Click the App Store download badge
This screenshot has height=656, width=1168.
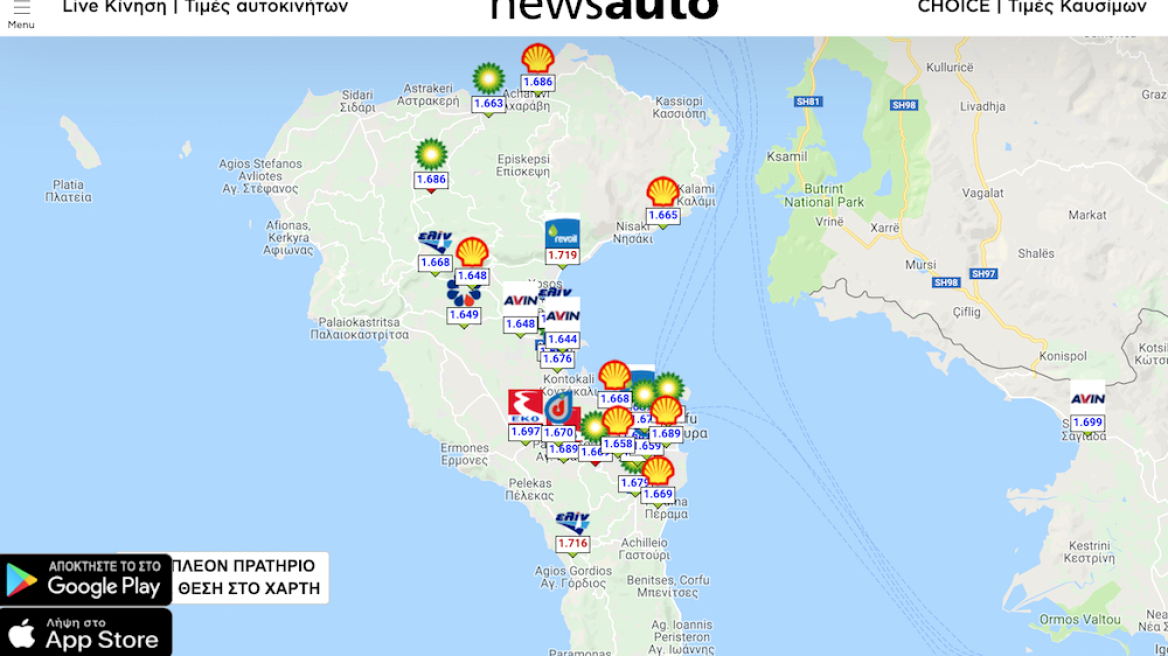(x=86, y=633)
